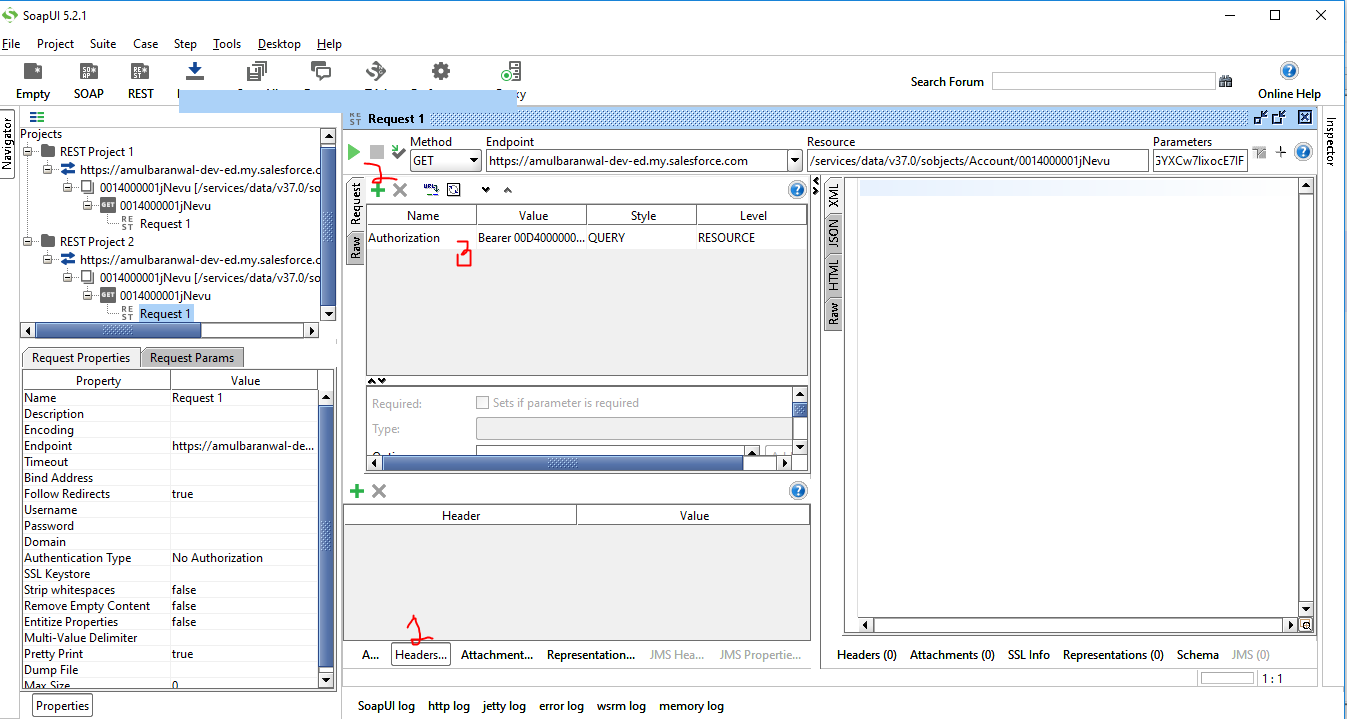The height and width of the screenshot is (719, 1347).
Task: Create a new Empty project from the toolbar
Action: 32,78
